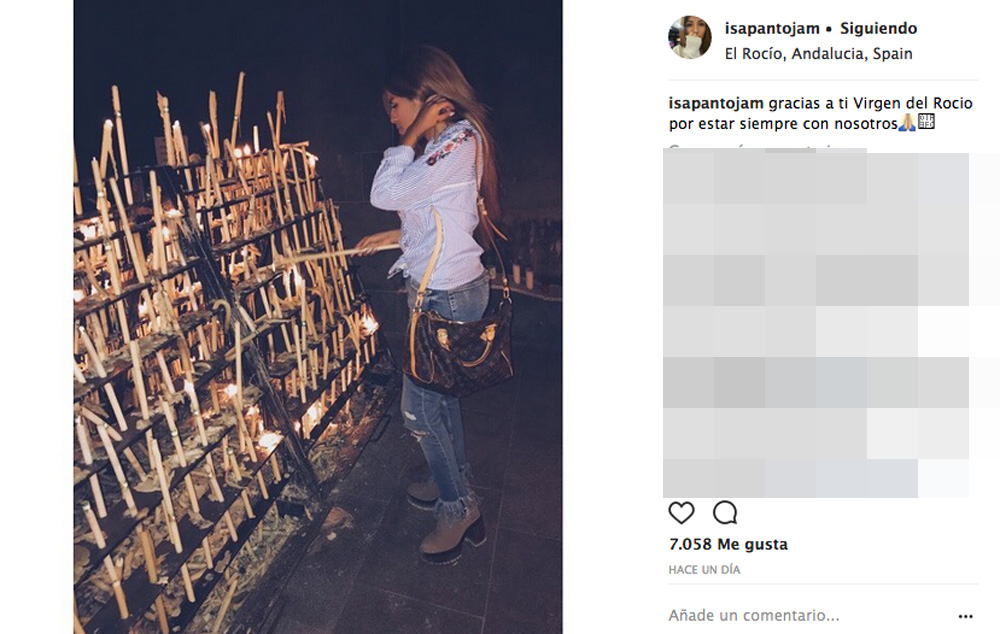1000x634 pixels.
Task: Click the candle rack in the photo
Action: click(223, 357)
